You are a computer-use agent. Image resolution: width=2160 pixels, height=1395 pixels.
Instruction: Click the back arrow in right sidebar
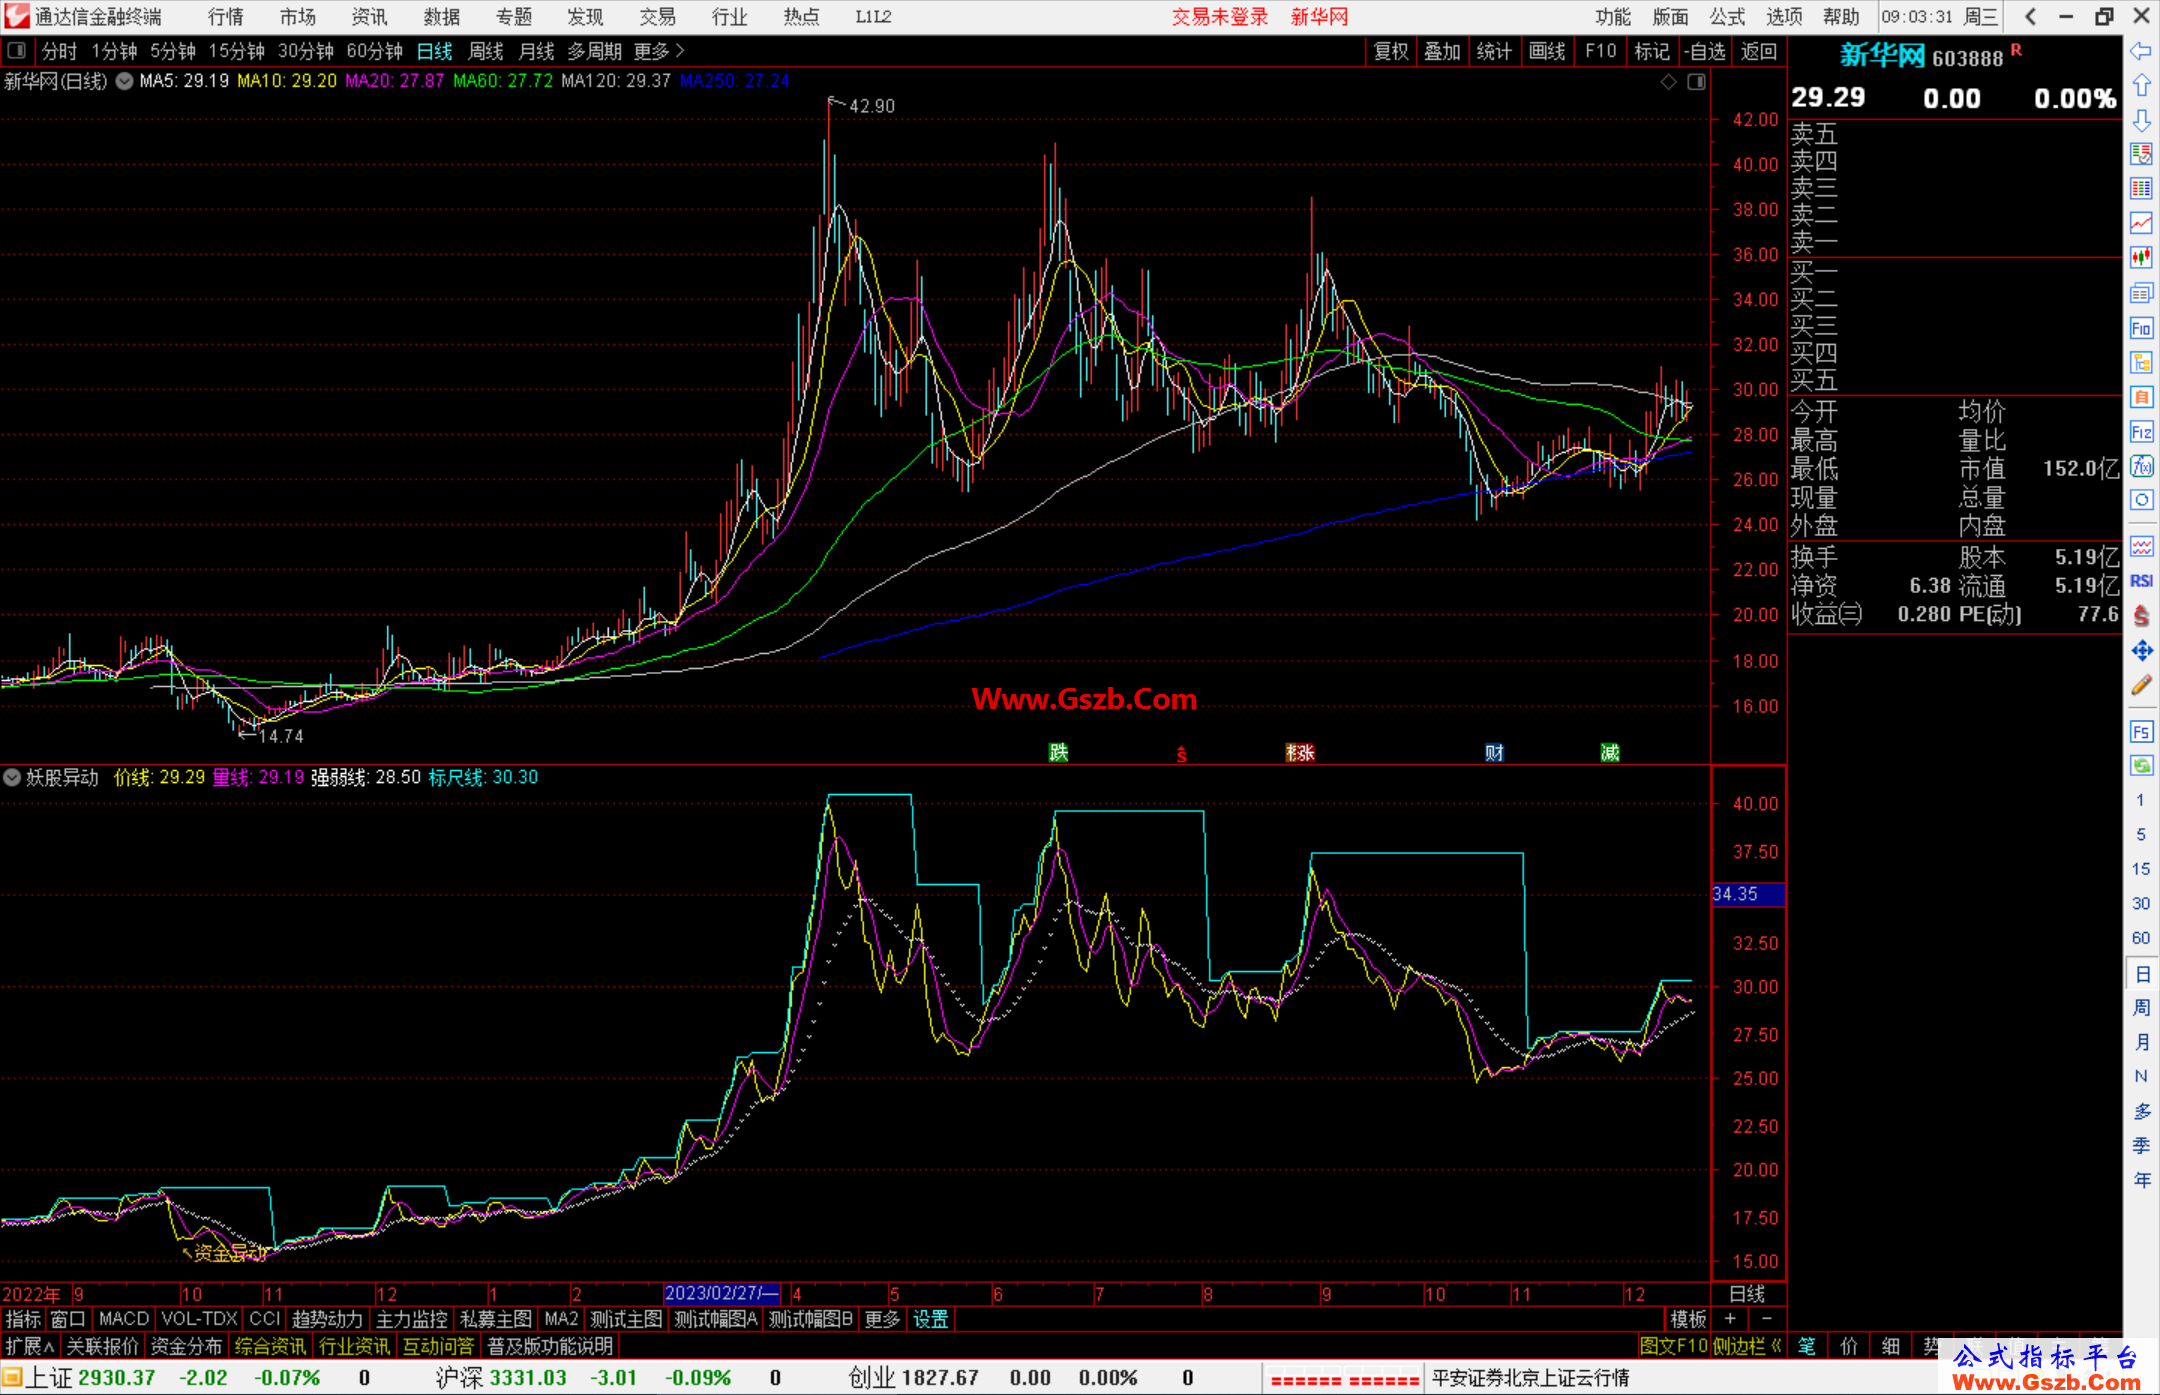click(x=2141, y=51)
